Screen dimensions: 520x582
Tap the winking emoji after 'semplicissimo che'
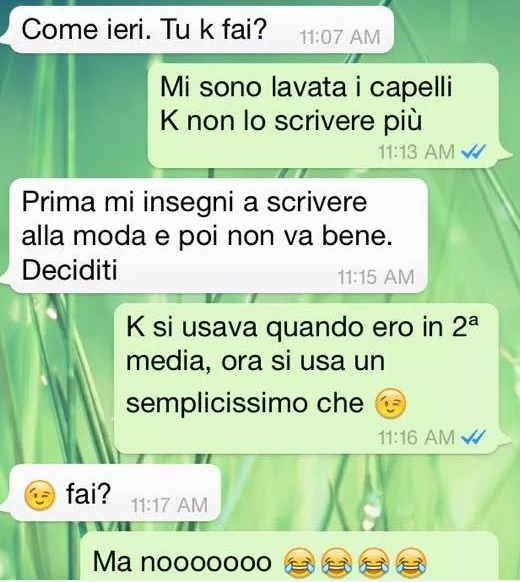click(391, 404)
